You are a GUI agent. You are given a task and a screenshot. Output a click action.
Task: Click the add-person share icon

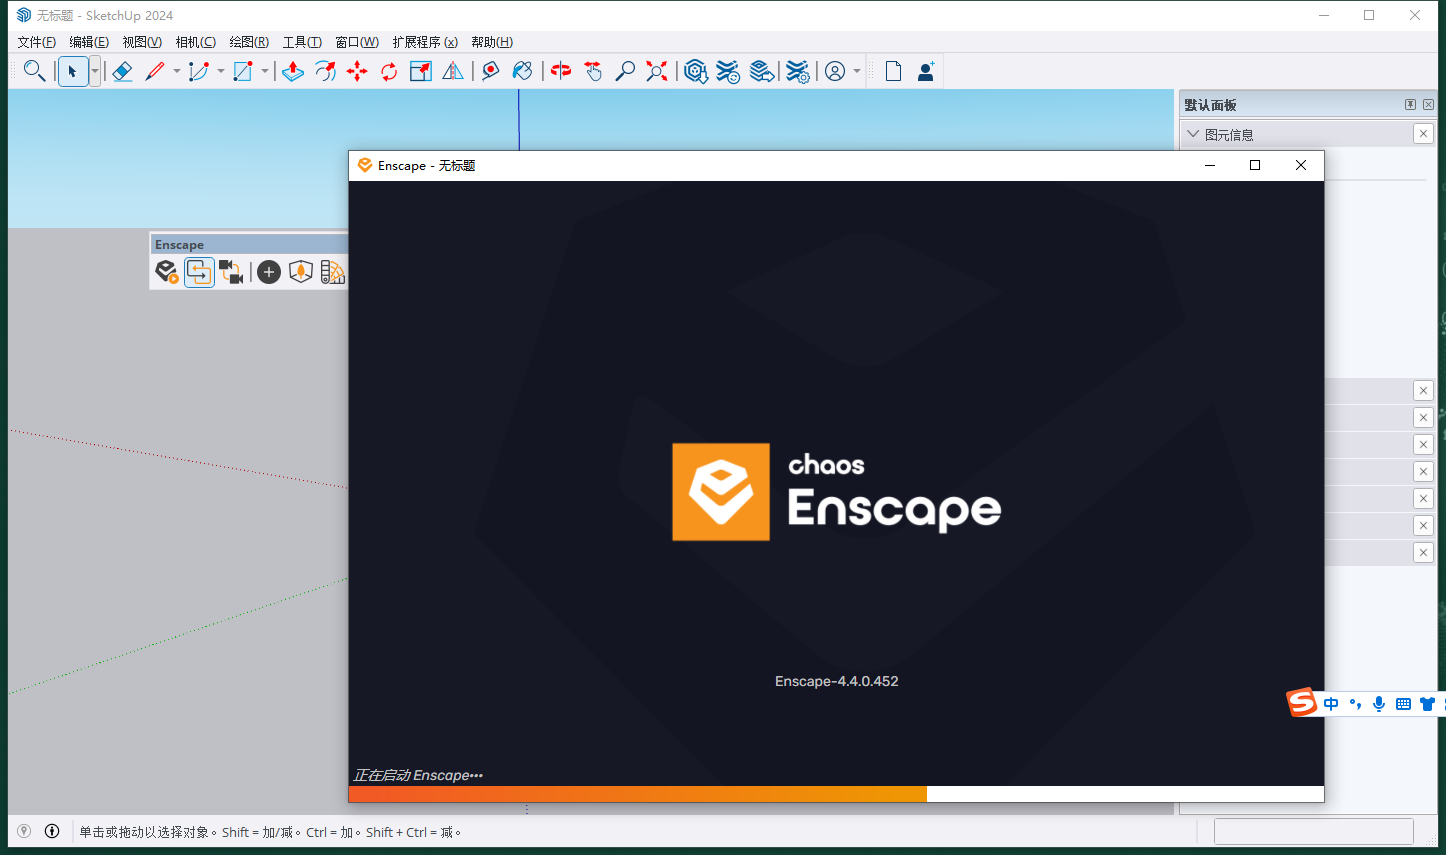point(926,71)
